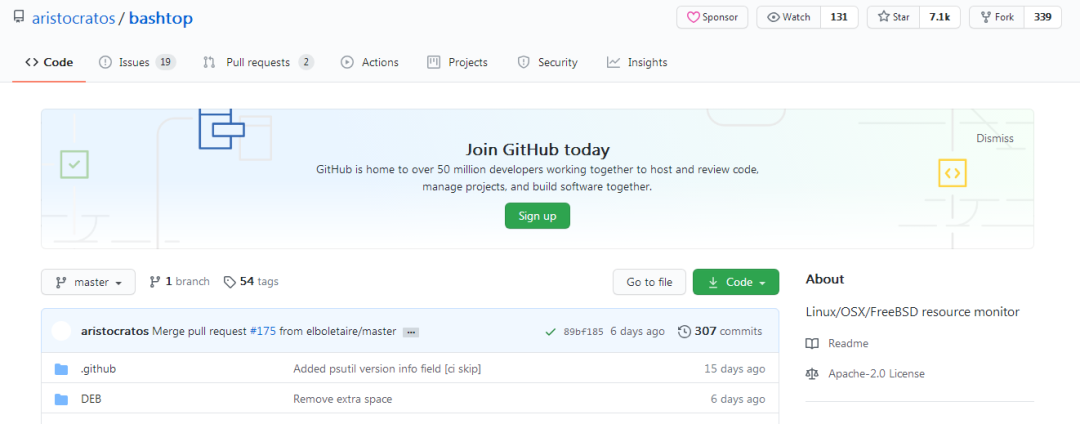
Task: Open commit 'Remove extra space'
Action: [343, 399]
